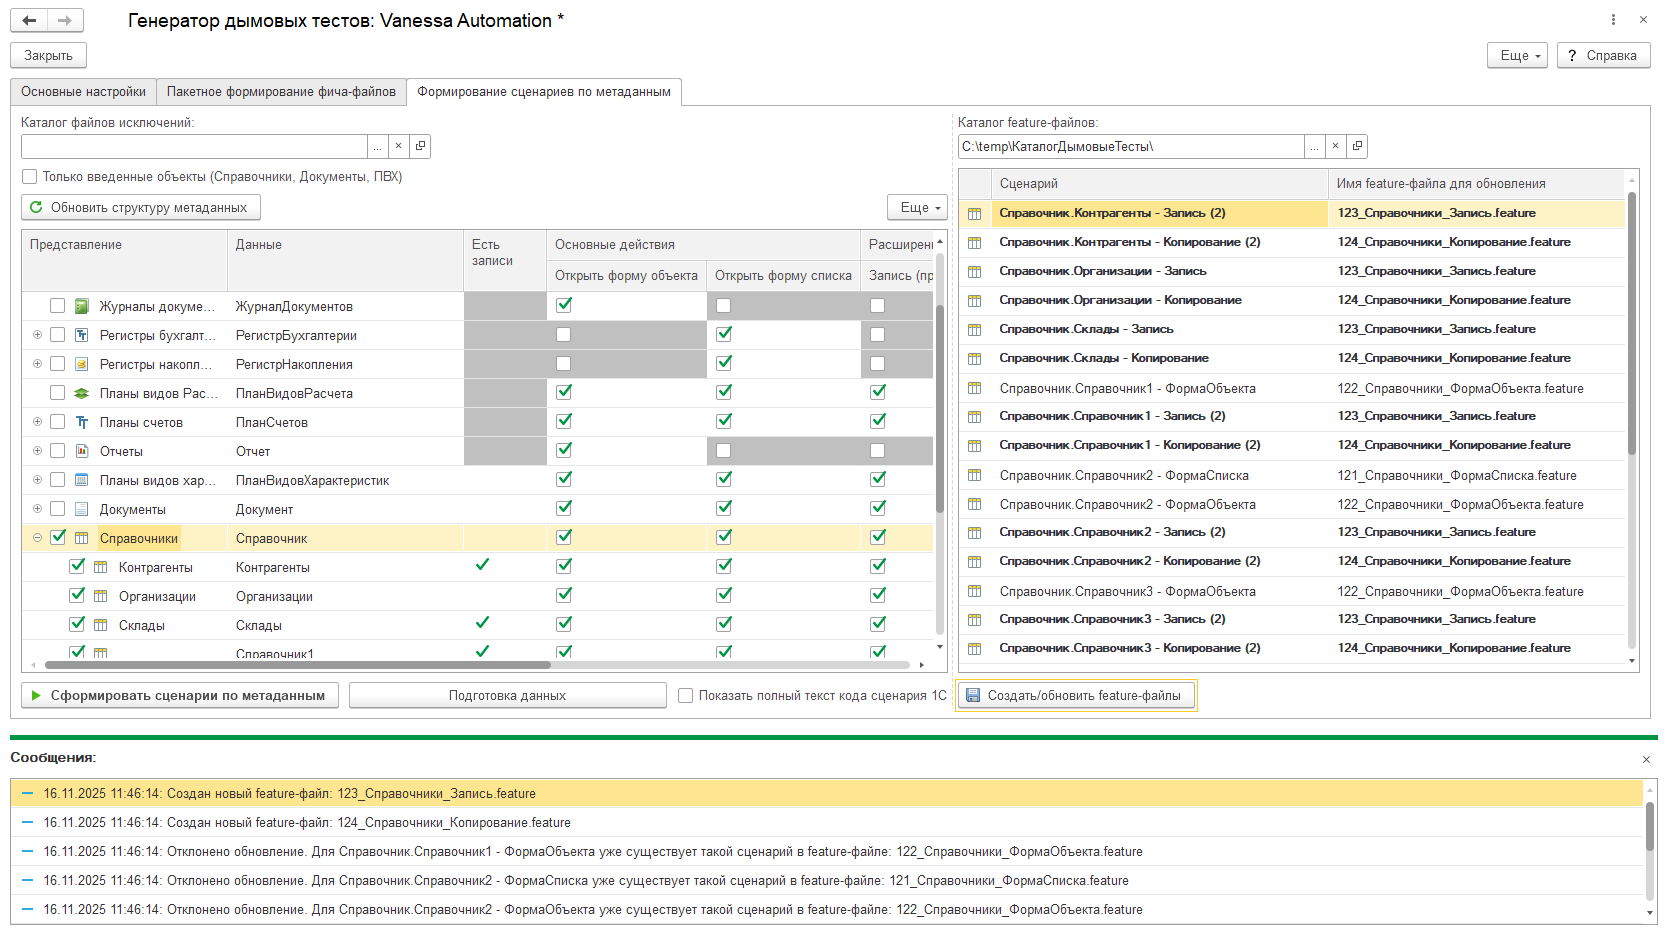The height and width of the screenshot is (934, 1664).
Task: Select Формирование сценариев по метаданным tab
Action: [544, 92]
